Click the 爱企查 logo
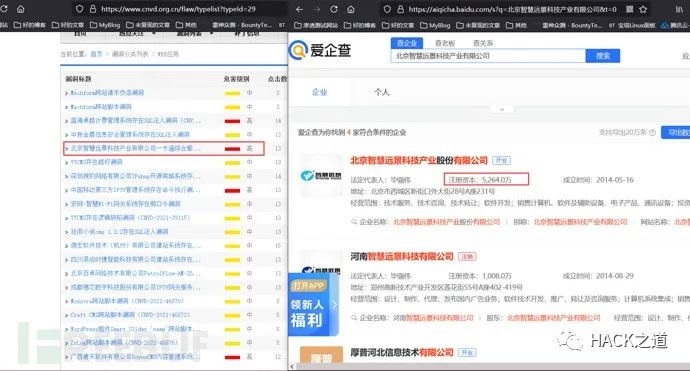 (x=320, y=50)
